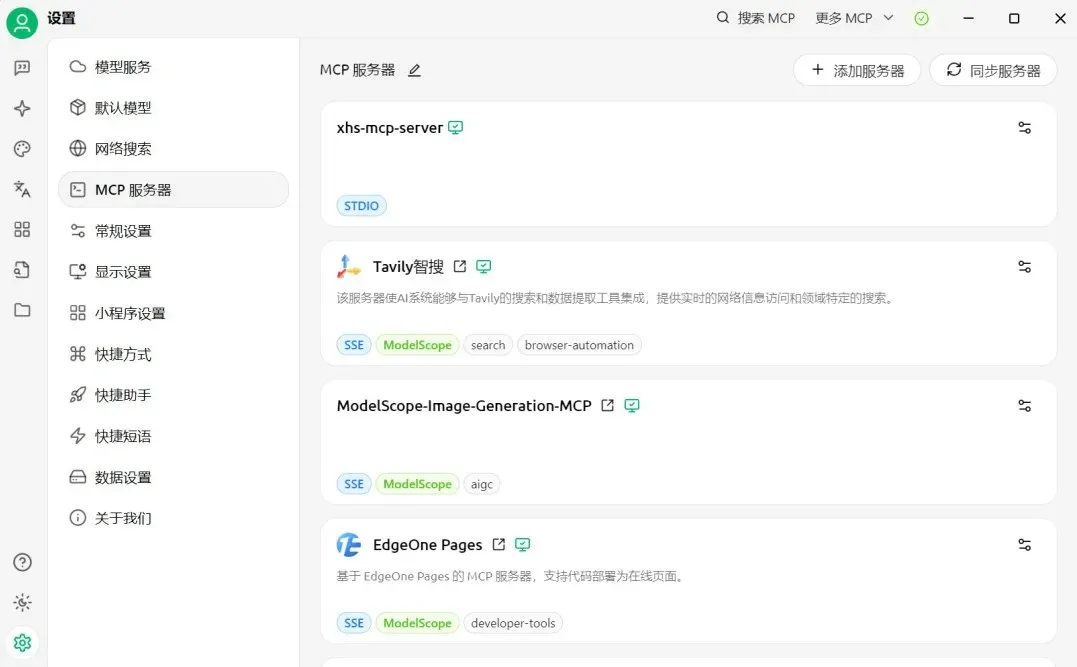Open settings sliders for ModelScope-Image-Generation-MCP
The height and width of the screenshot is (667, 1077).
pyautogui.click(x=1024, y=406)
